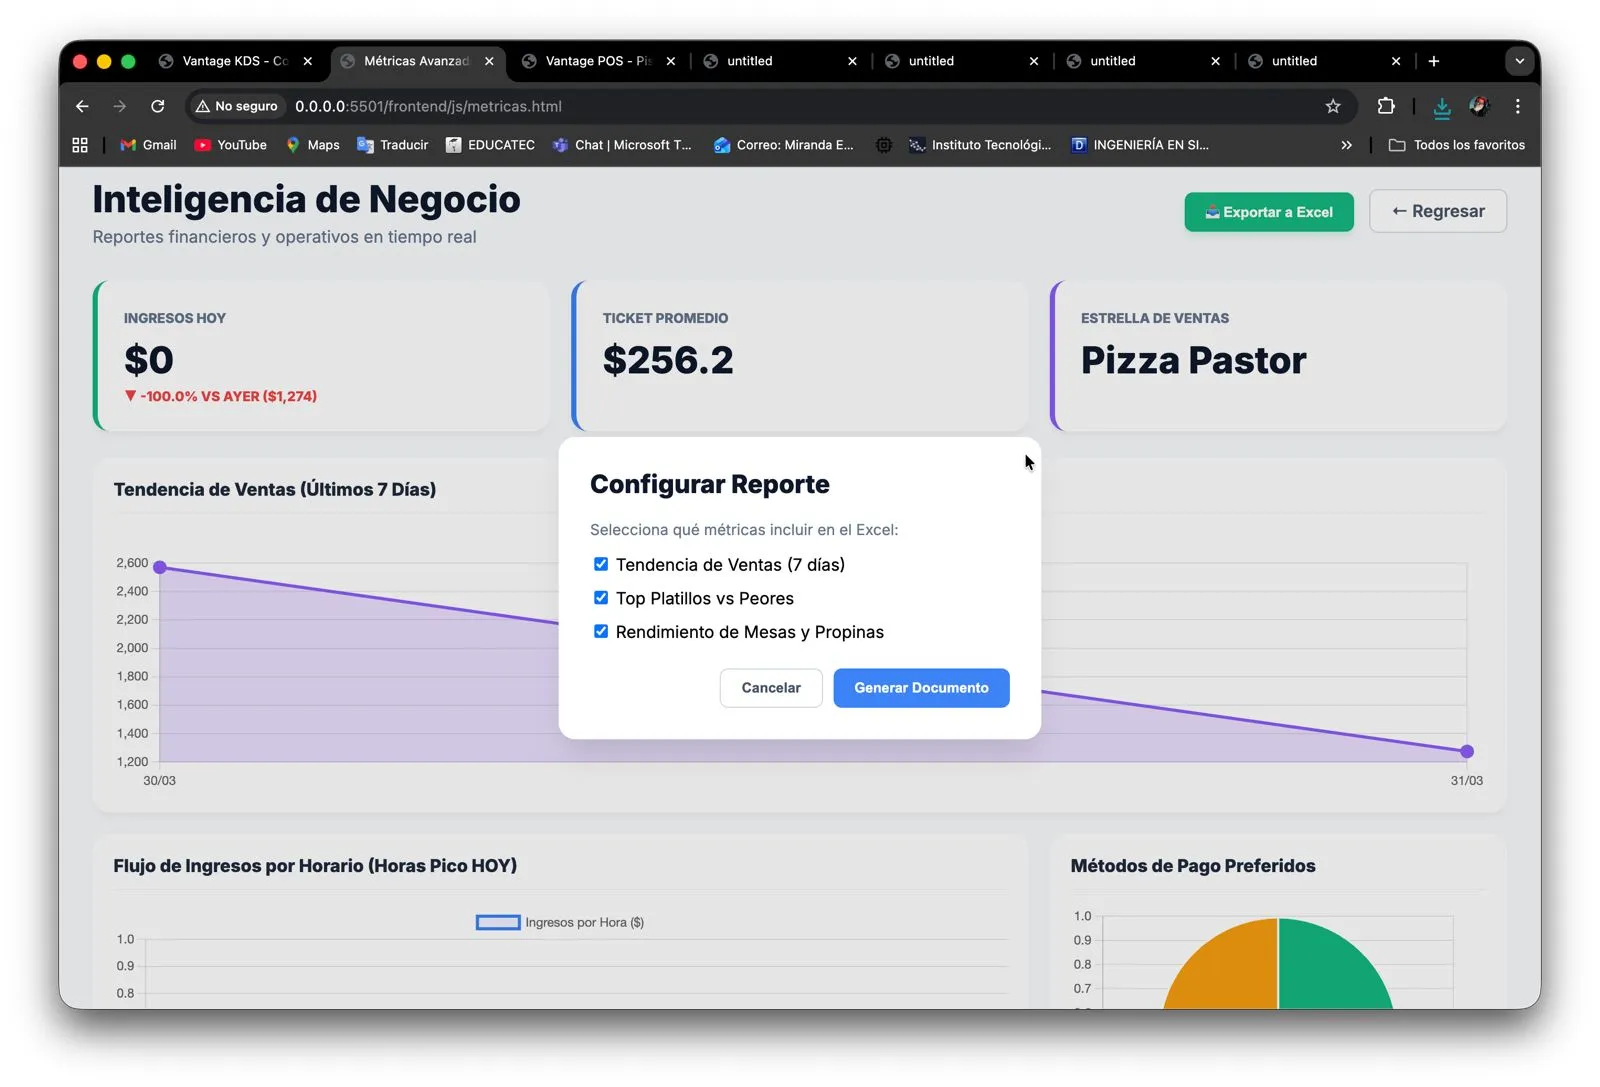Image resolution: width=1600 pixels, height=1087 pixels.
Task: Expand the hidden bookmarks overflow chevron
Action: [1346, 145]
